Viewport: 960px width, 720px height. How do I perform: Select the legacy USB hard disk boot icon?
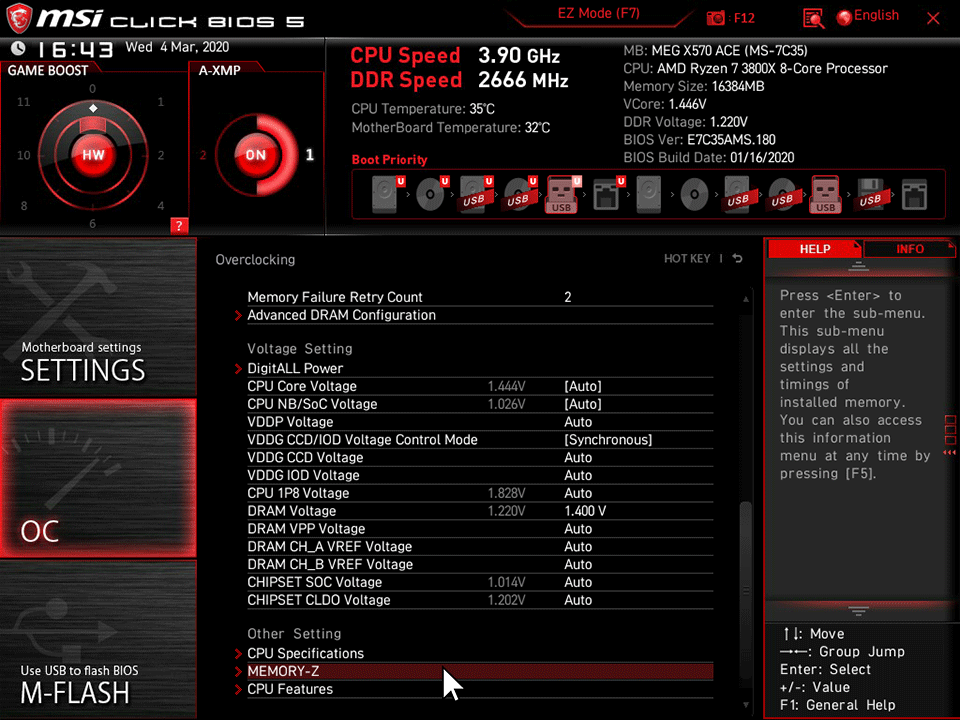coord(738,194)
